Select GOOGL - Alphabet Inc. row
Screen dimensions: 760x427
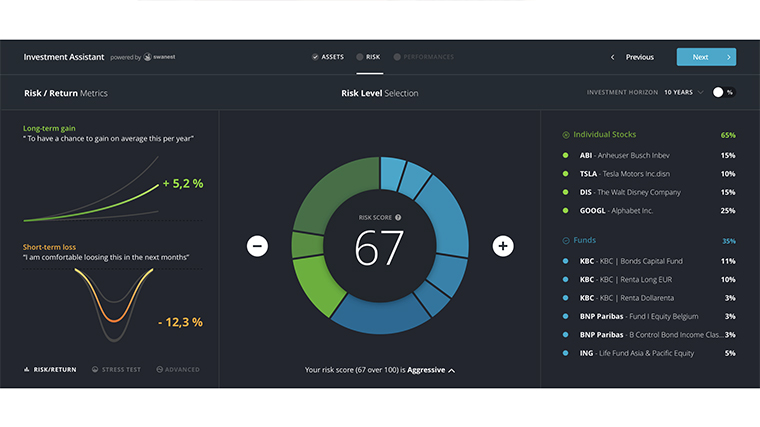tap(649, 211)
